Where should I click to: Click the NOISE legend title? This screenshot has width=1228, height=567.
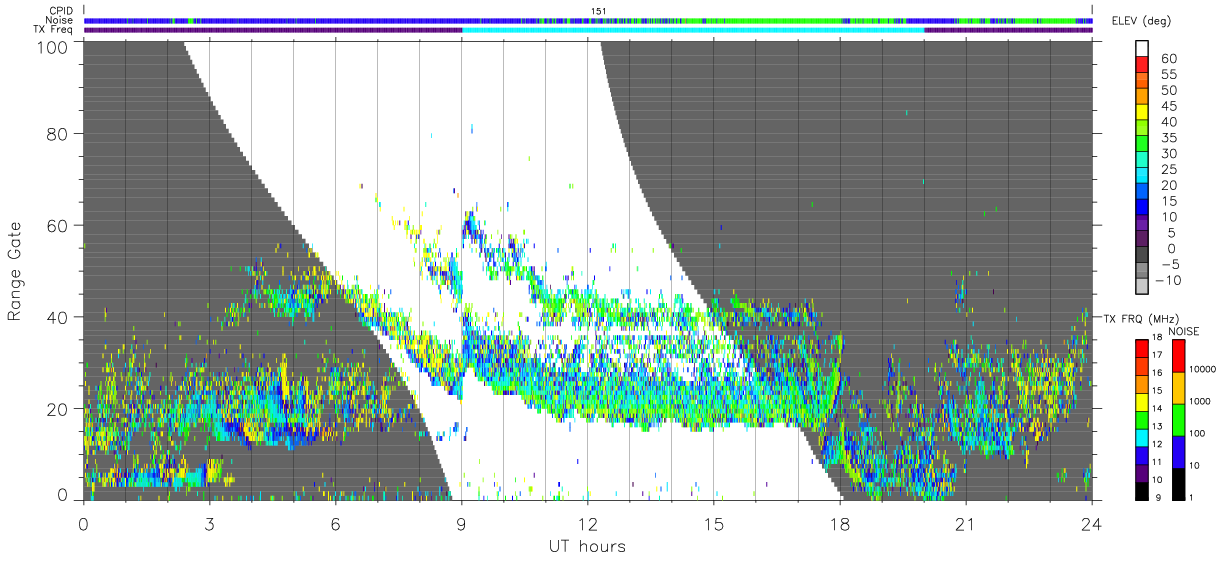point(1184,330)
